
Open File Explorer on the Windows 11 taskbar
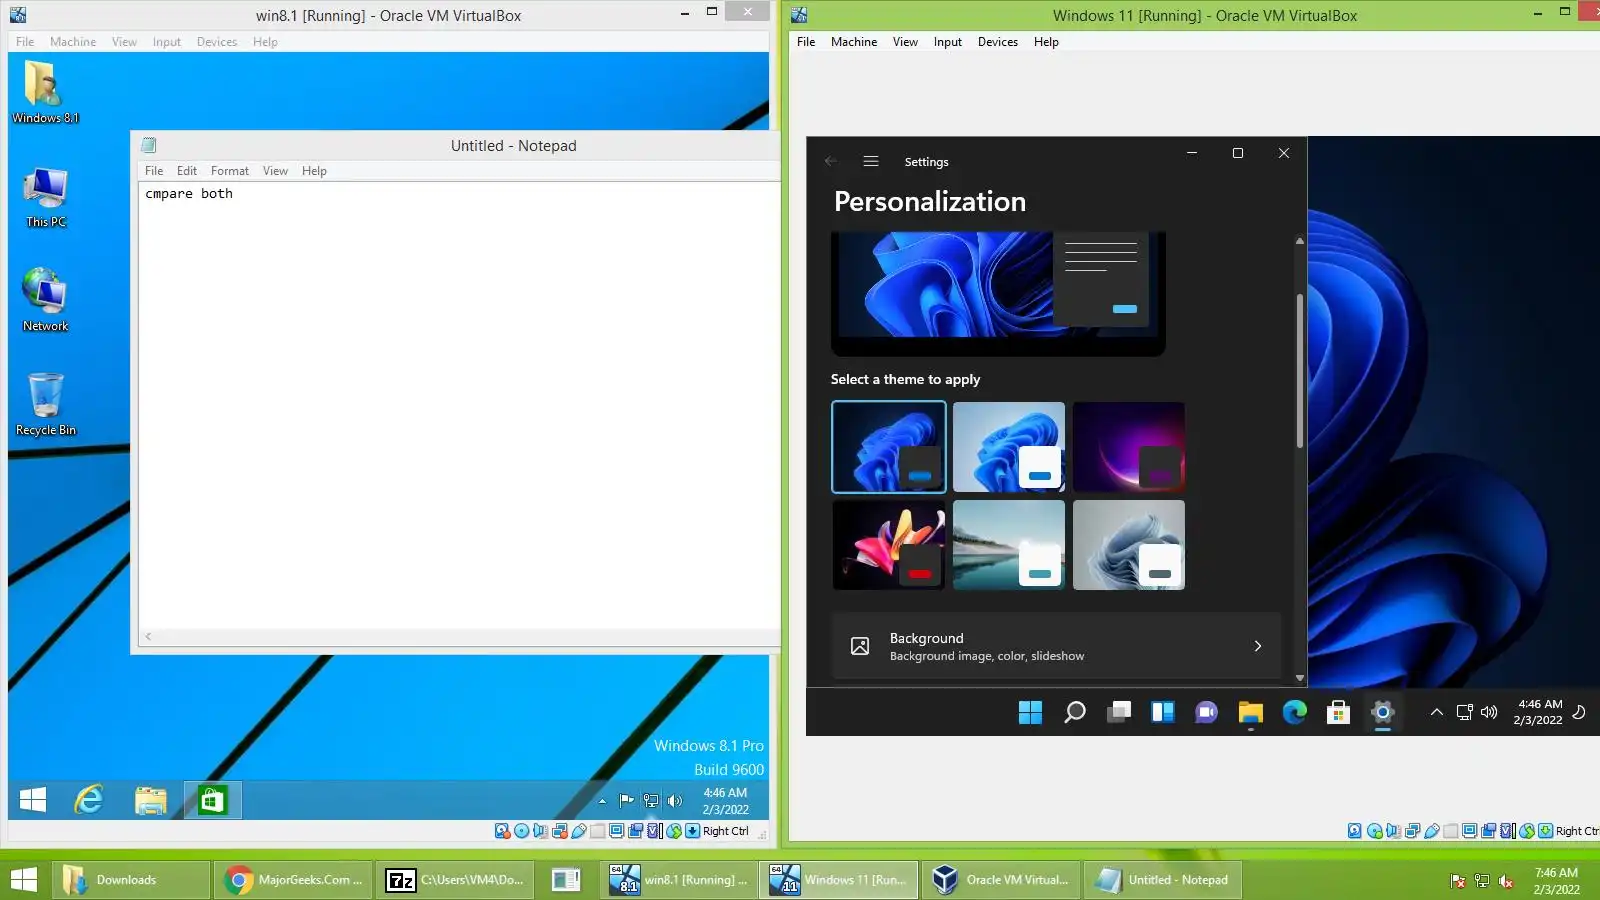point(1251,712)
